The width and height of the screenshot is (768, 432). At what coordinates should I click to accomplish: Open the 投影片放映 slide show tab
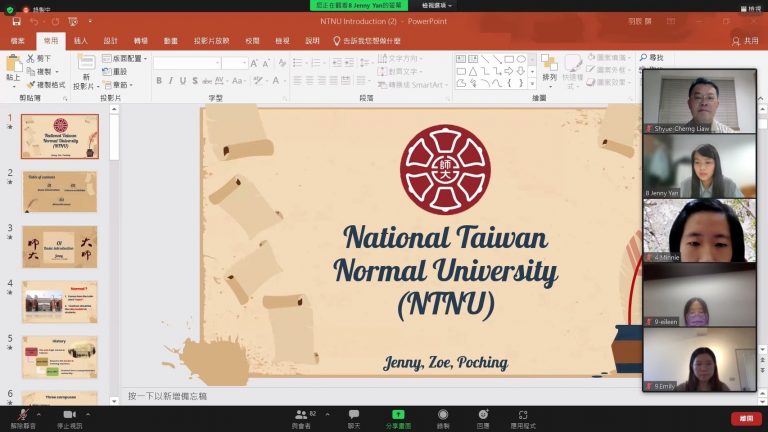coord(211,41)
